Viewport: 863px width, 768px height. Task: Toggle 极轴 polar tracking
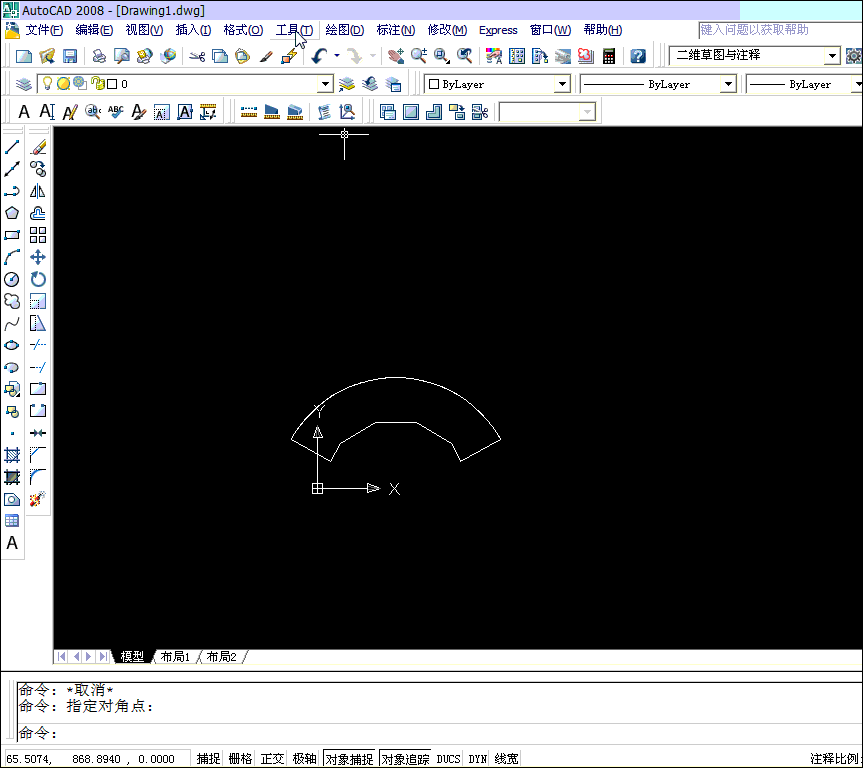coord(304,759)
